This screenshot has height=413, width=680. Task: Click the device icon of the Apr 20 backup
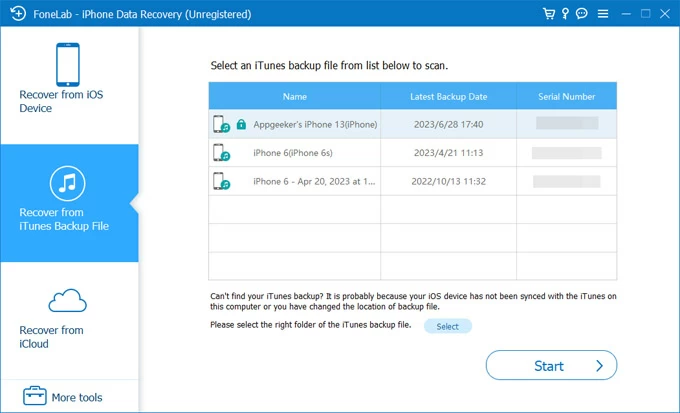click(221, 181)
